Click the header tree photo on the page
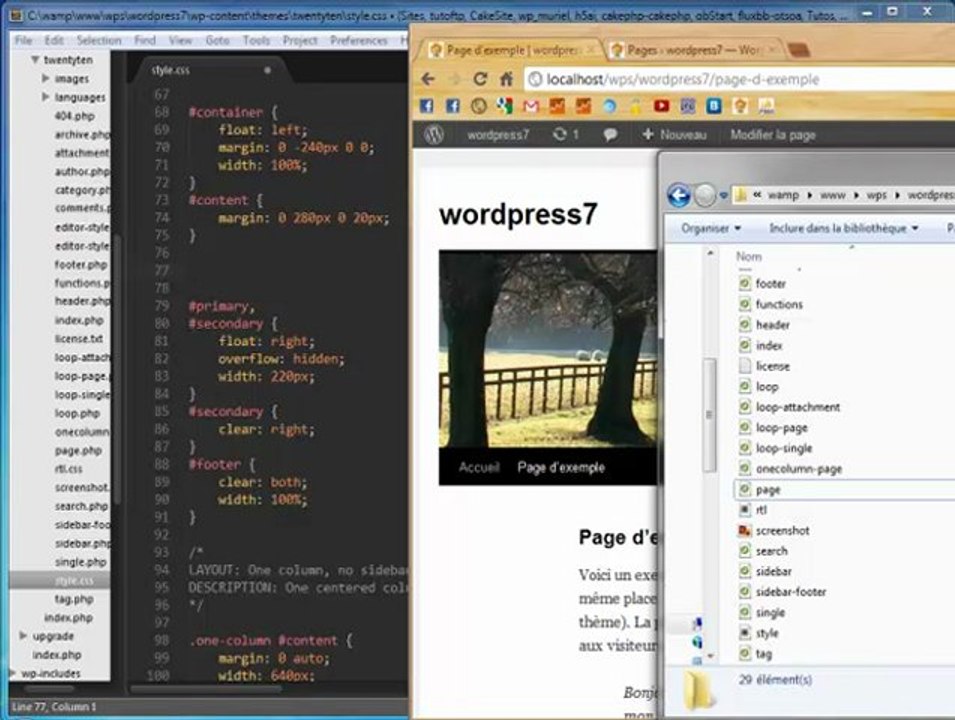This screenshot has width=955, height=720. click(x=548, y=349)
